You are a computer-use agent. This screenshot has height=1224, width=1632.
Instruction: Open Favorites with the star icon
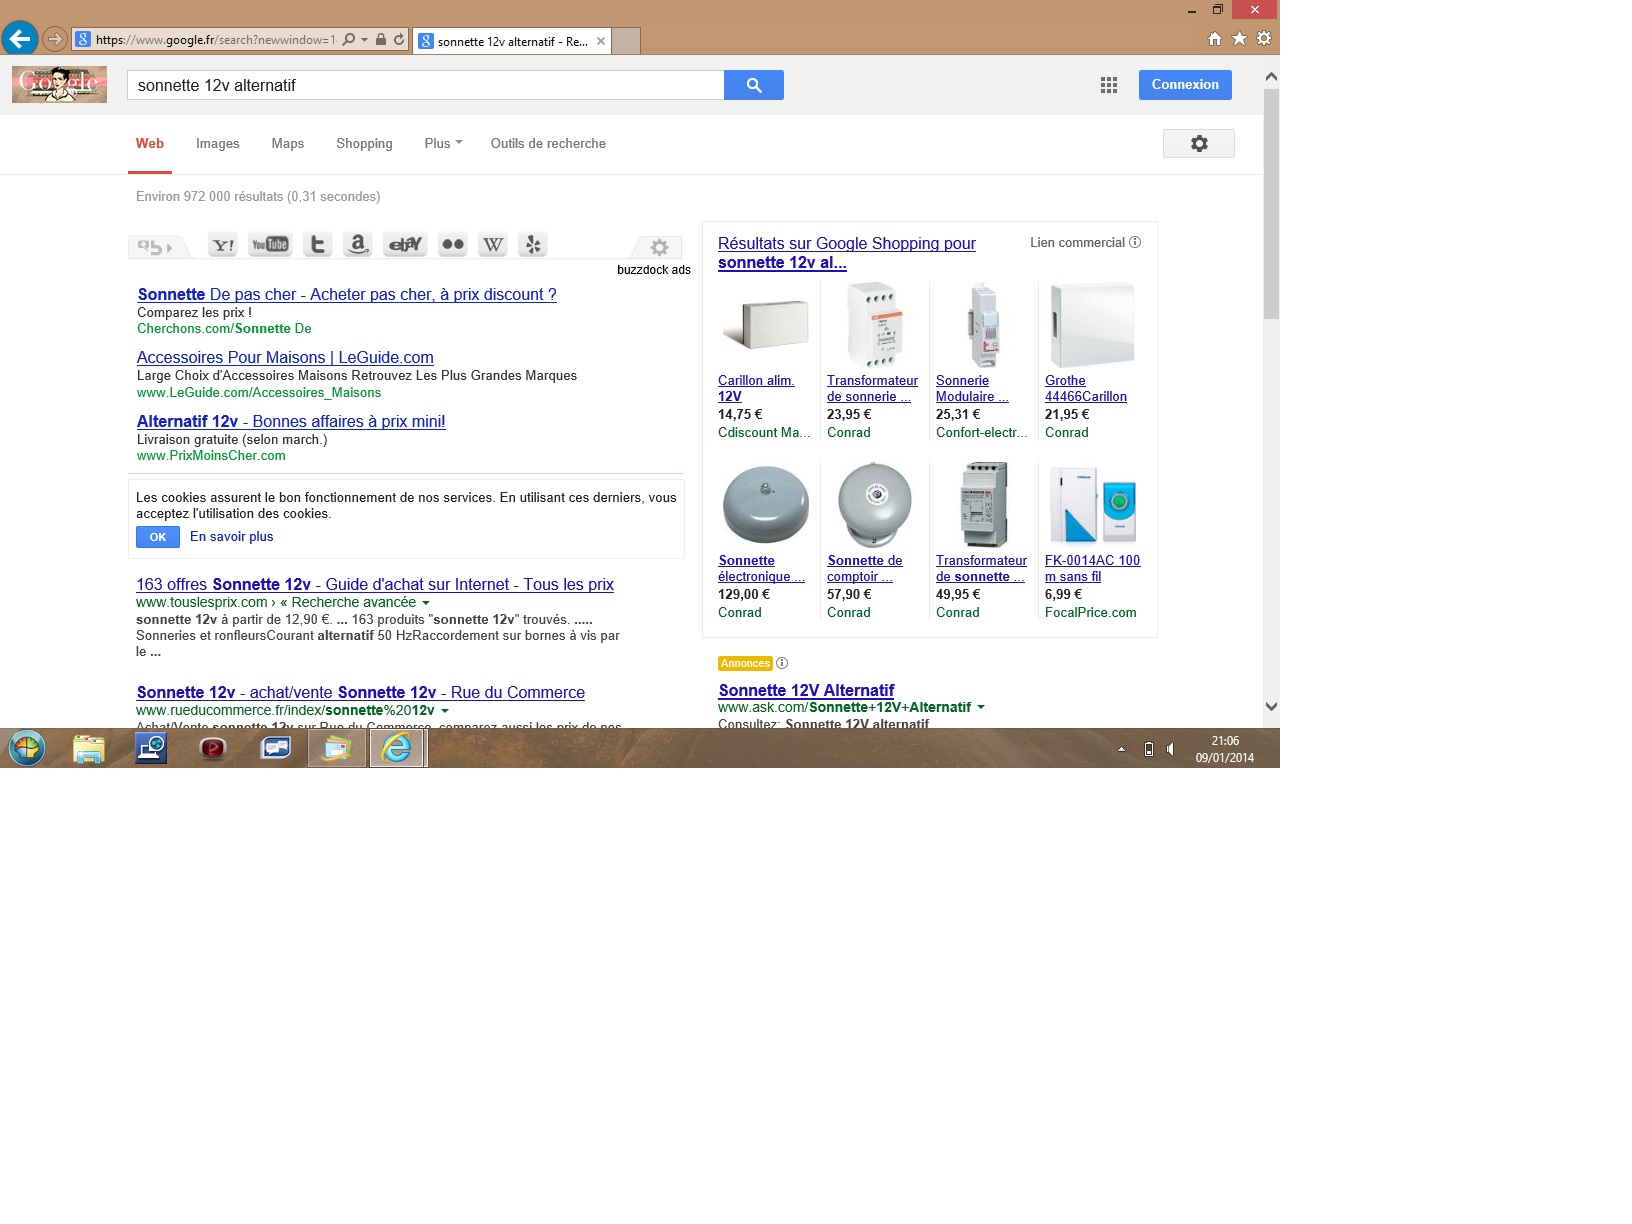tap(1239, 39)
